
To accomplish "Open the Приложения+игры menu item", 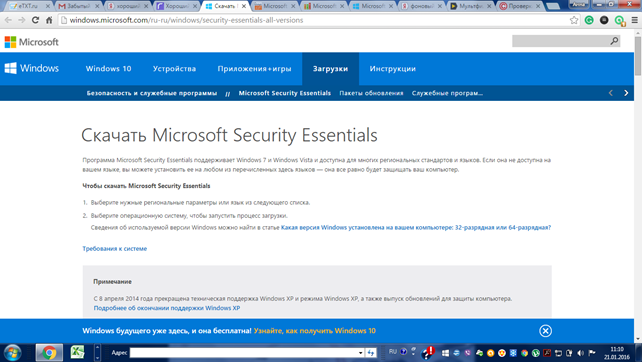I will pos(254,69).
